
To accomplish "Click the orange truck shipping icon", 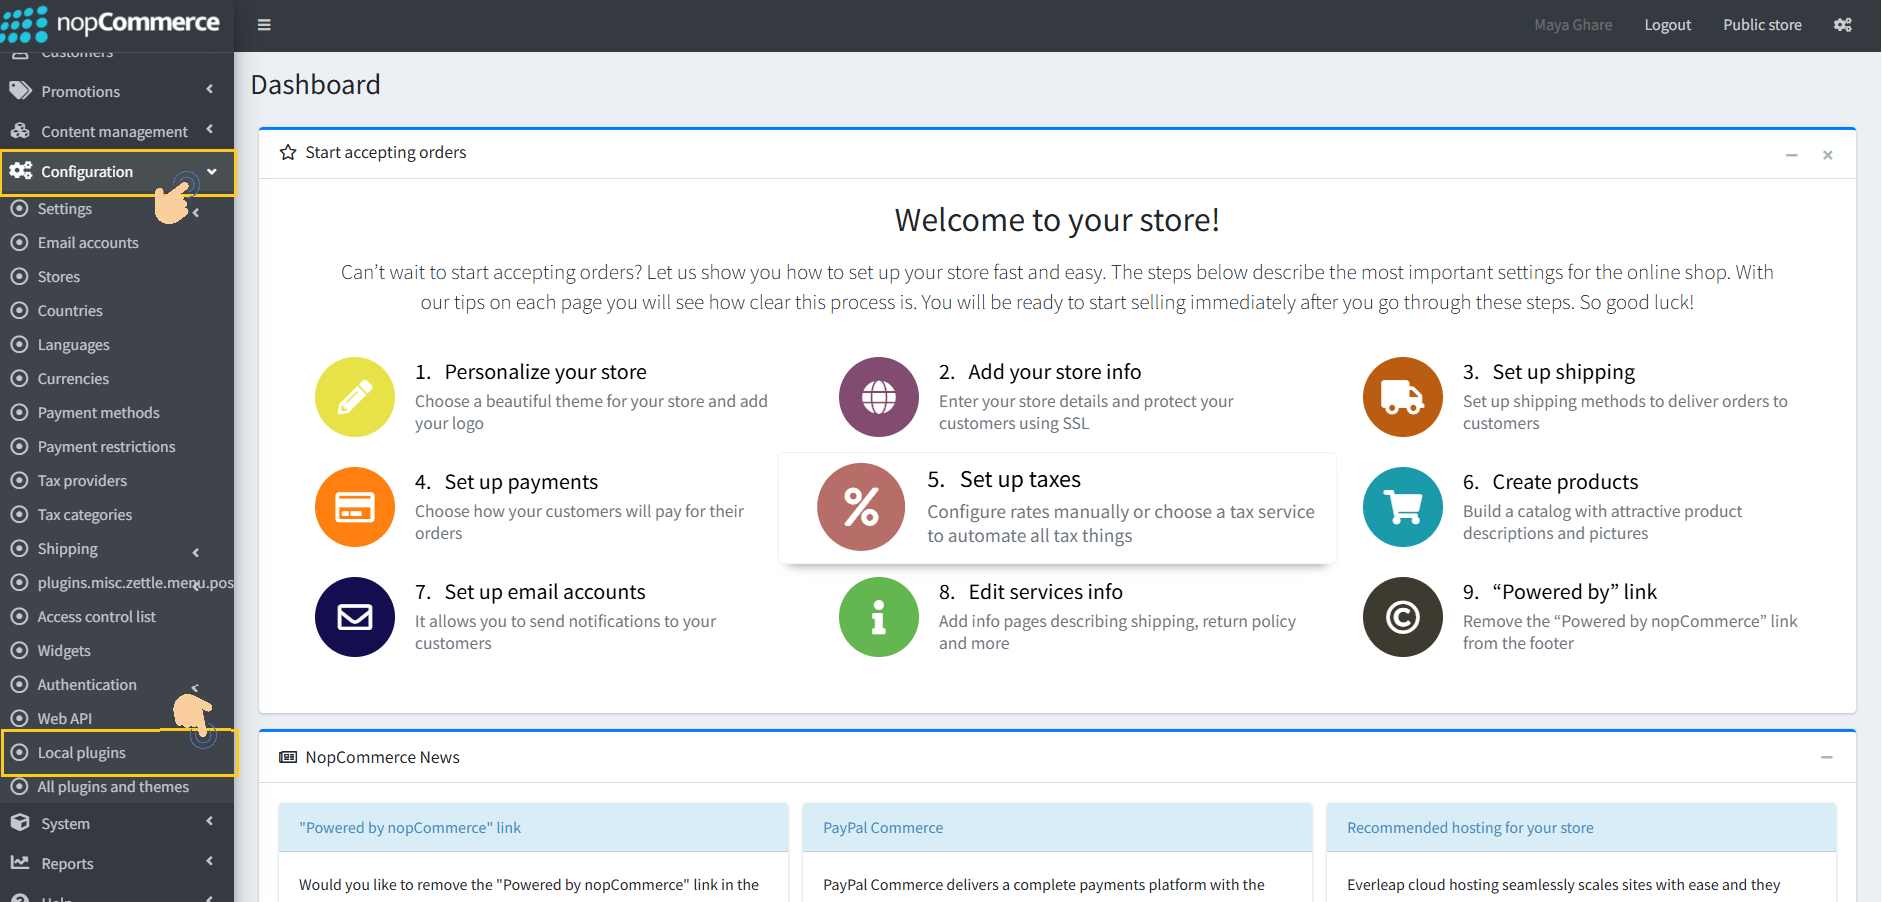I will tap(1402, 397).
